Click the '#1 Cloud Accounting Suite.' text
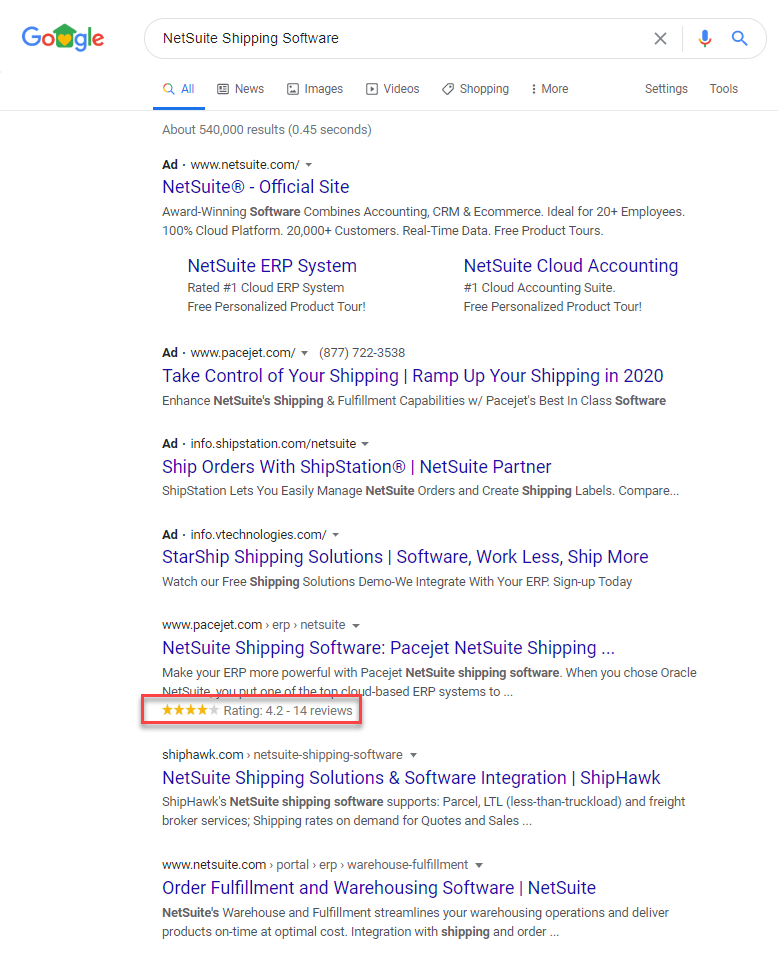Screen dimensions: 778x969 [539, 287]
